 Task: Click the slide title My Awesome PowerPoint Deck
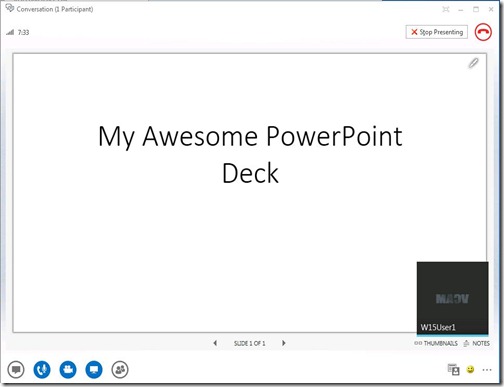[x=250, y=155]
